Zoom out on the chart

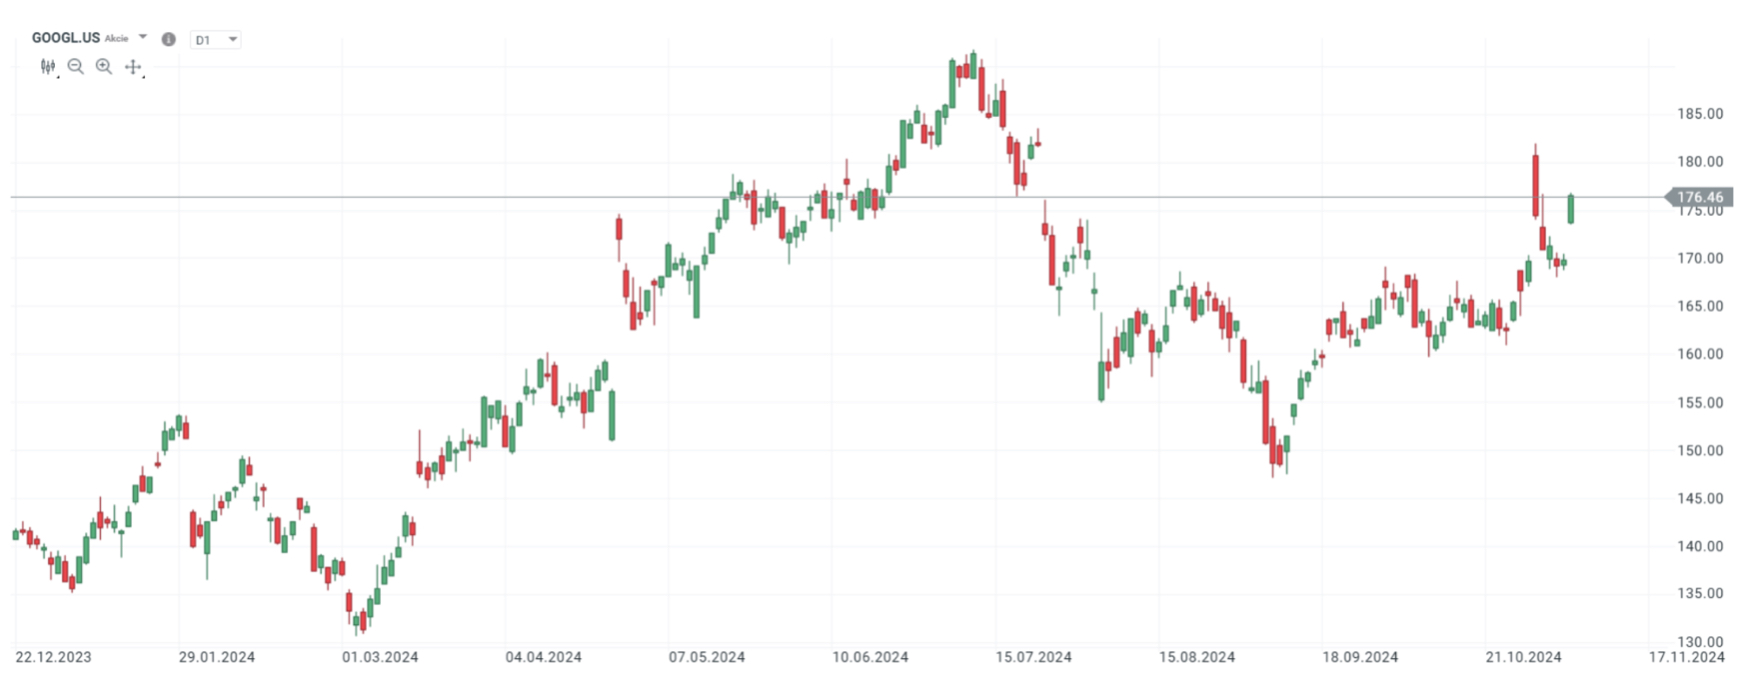point(76,67)
